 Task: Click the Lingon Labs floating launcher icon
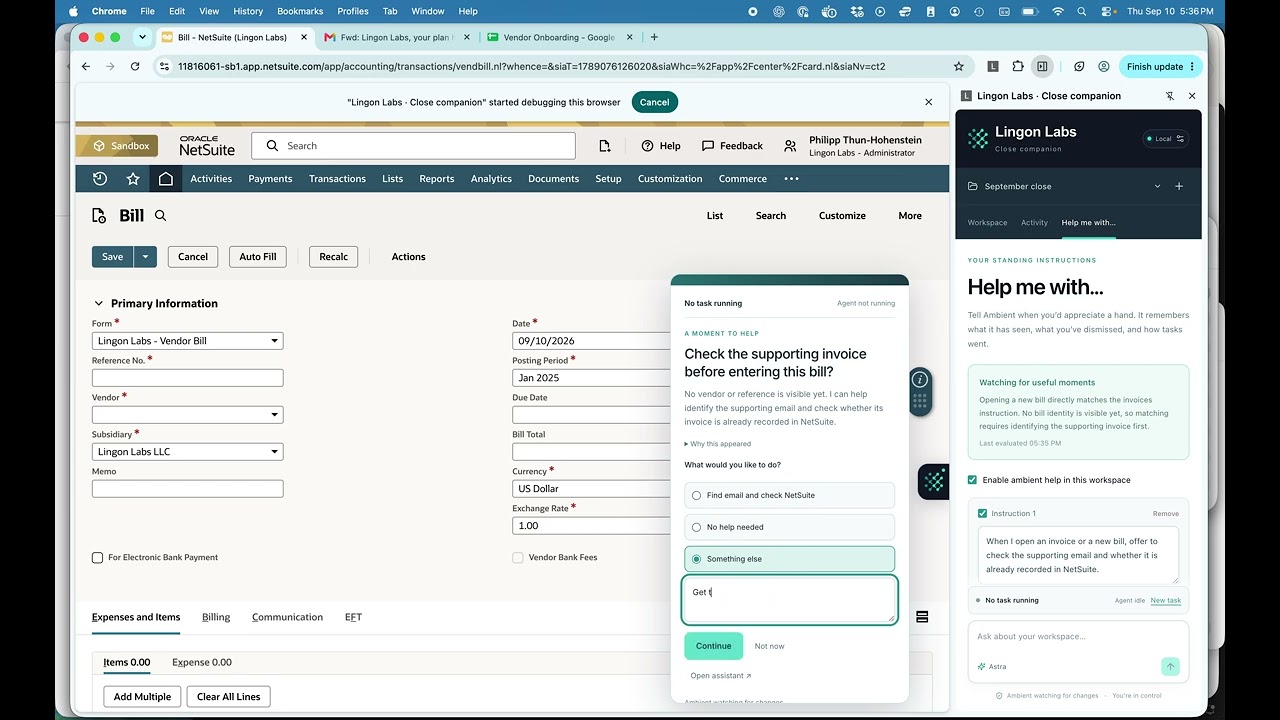pos(934,481)
